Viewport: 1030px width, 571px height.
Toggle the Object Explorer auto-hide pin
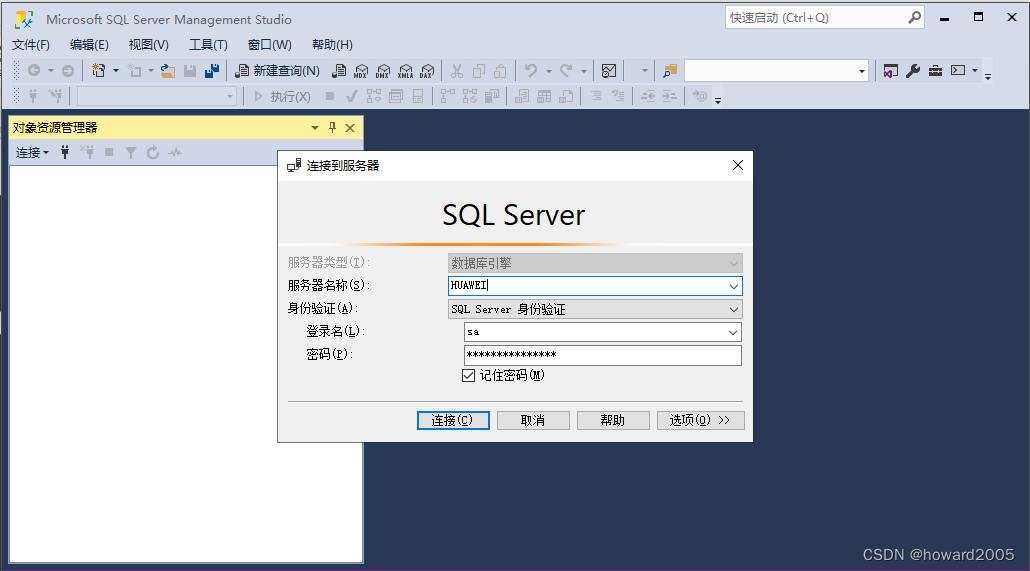pyautogui.click(x=332, y=127)
